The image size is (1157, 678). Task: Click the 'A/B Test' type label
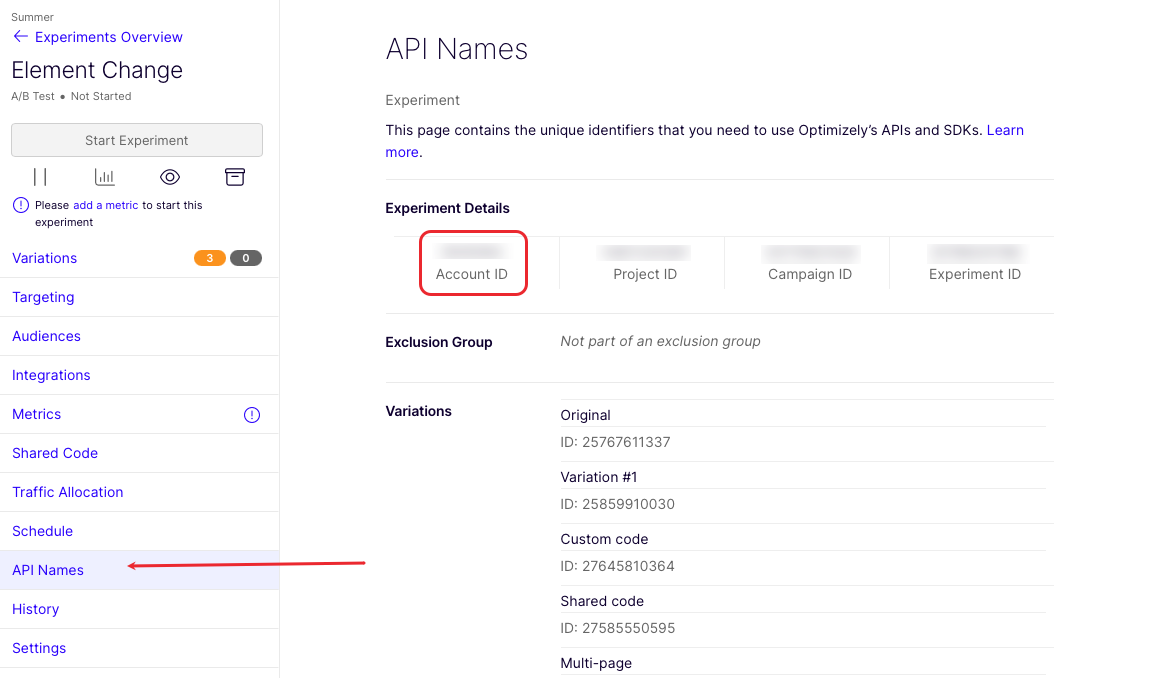coord(32,97)
